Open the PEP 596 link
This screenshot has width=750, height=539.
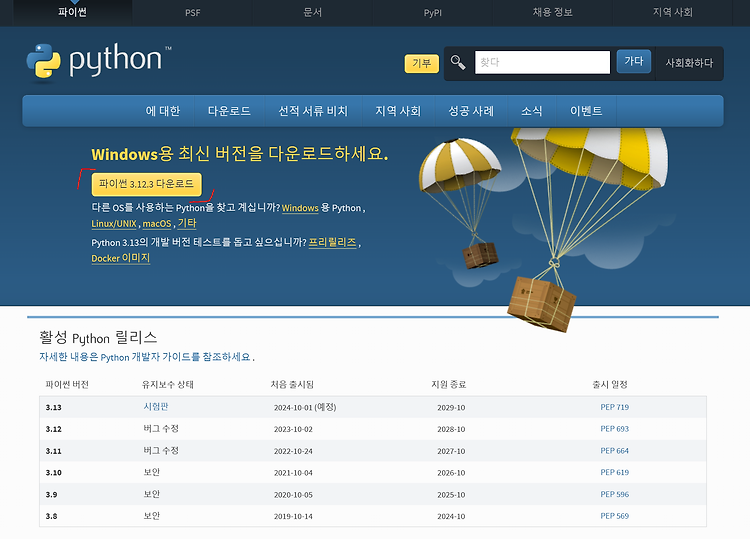pos(615,494)
